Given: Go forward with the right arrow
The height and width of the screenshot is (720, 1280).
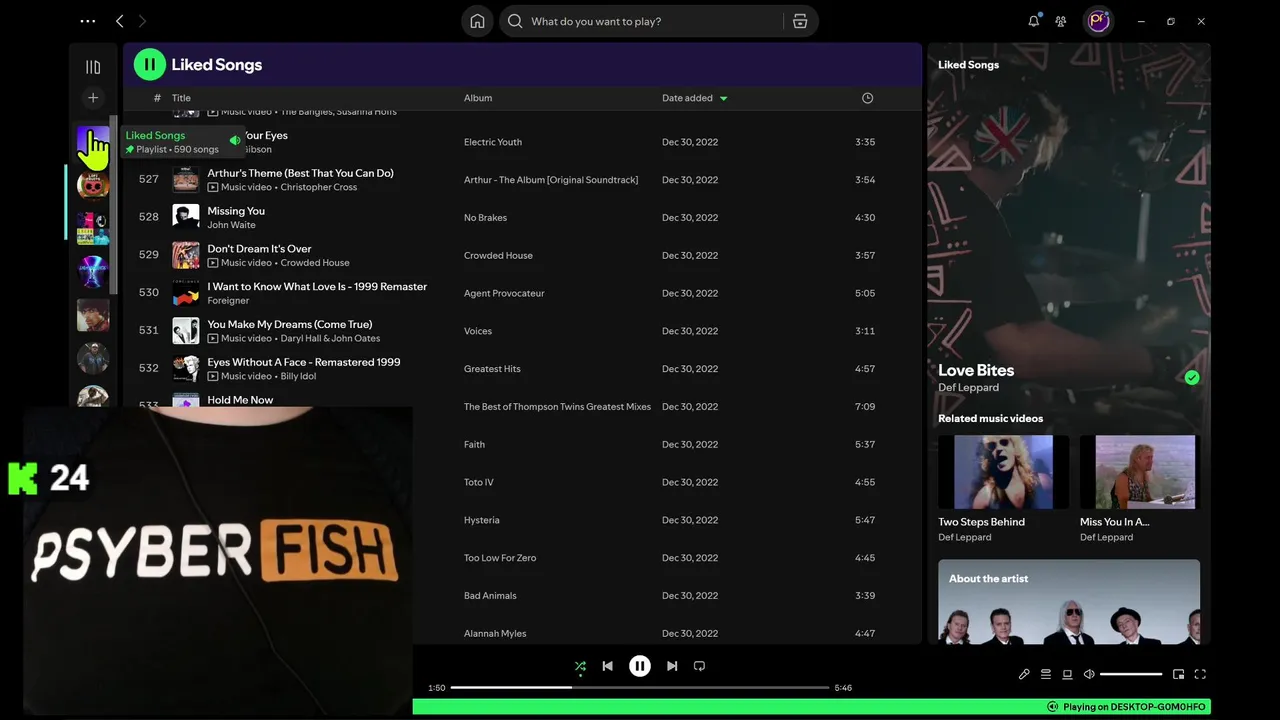Looking at the screenshot, I should point(142,21).
